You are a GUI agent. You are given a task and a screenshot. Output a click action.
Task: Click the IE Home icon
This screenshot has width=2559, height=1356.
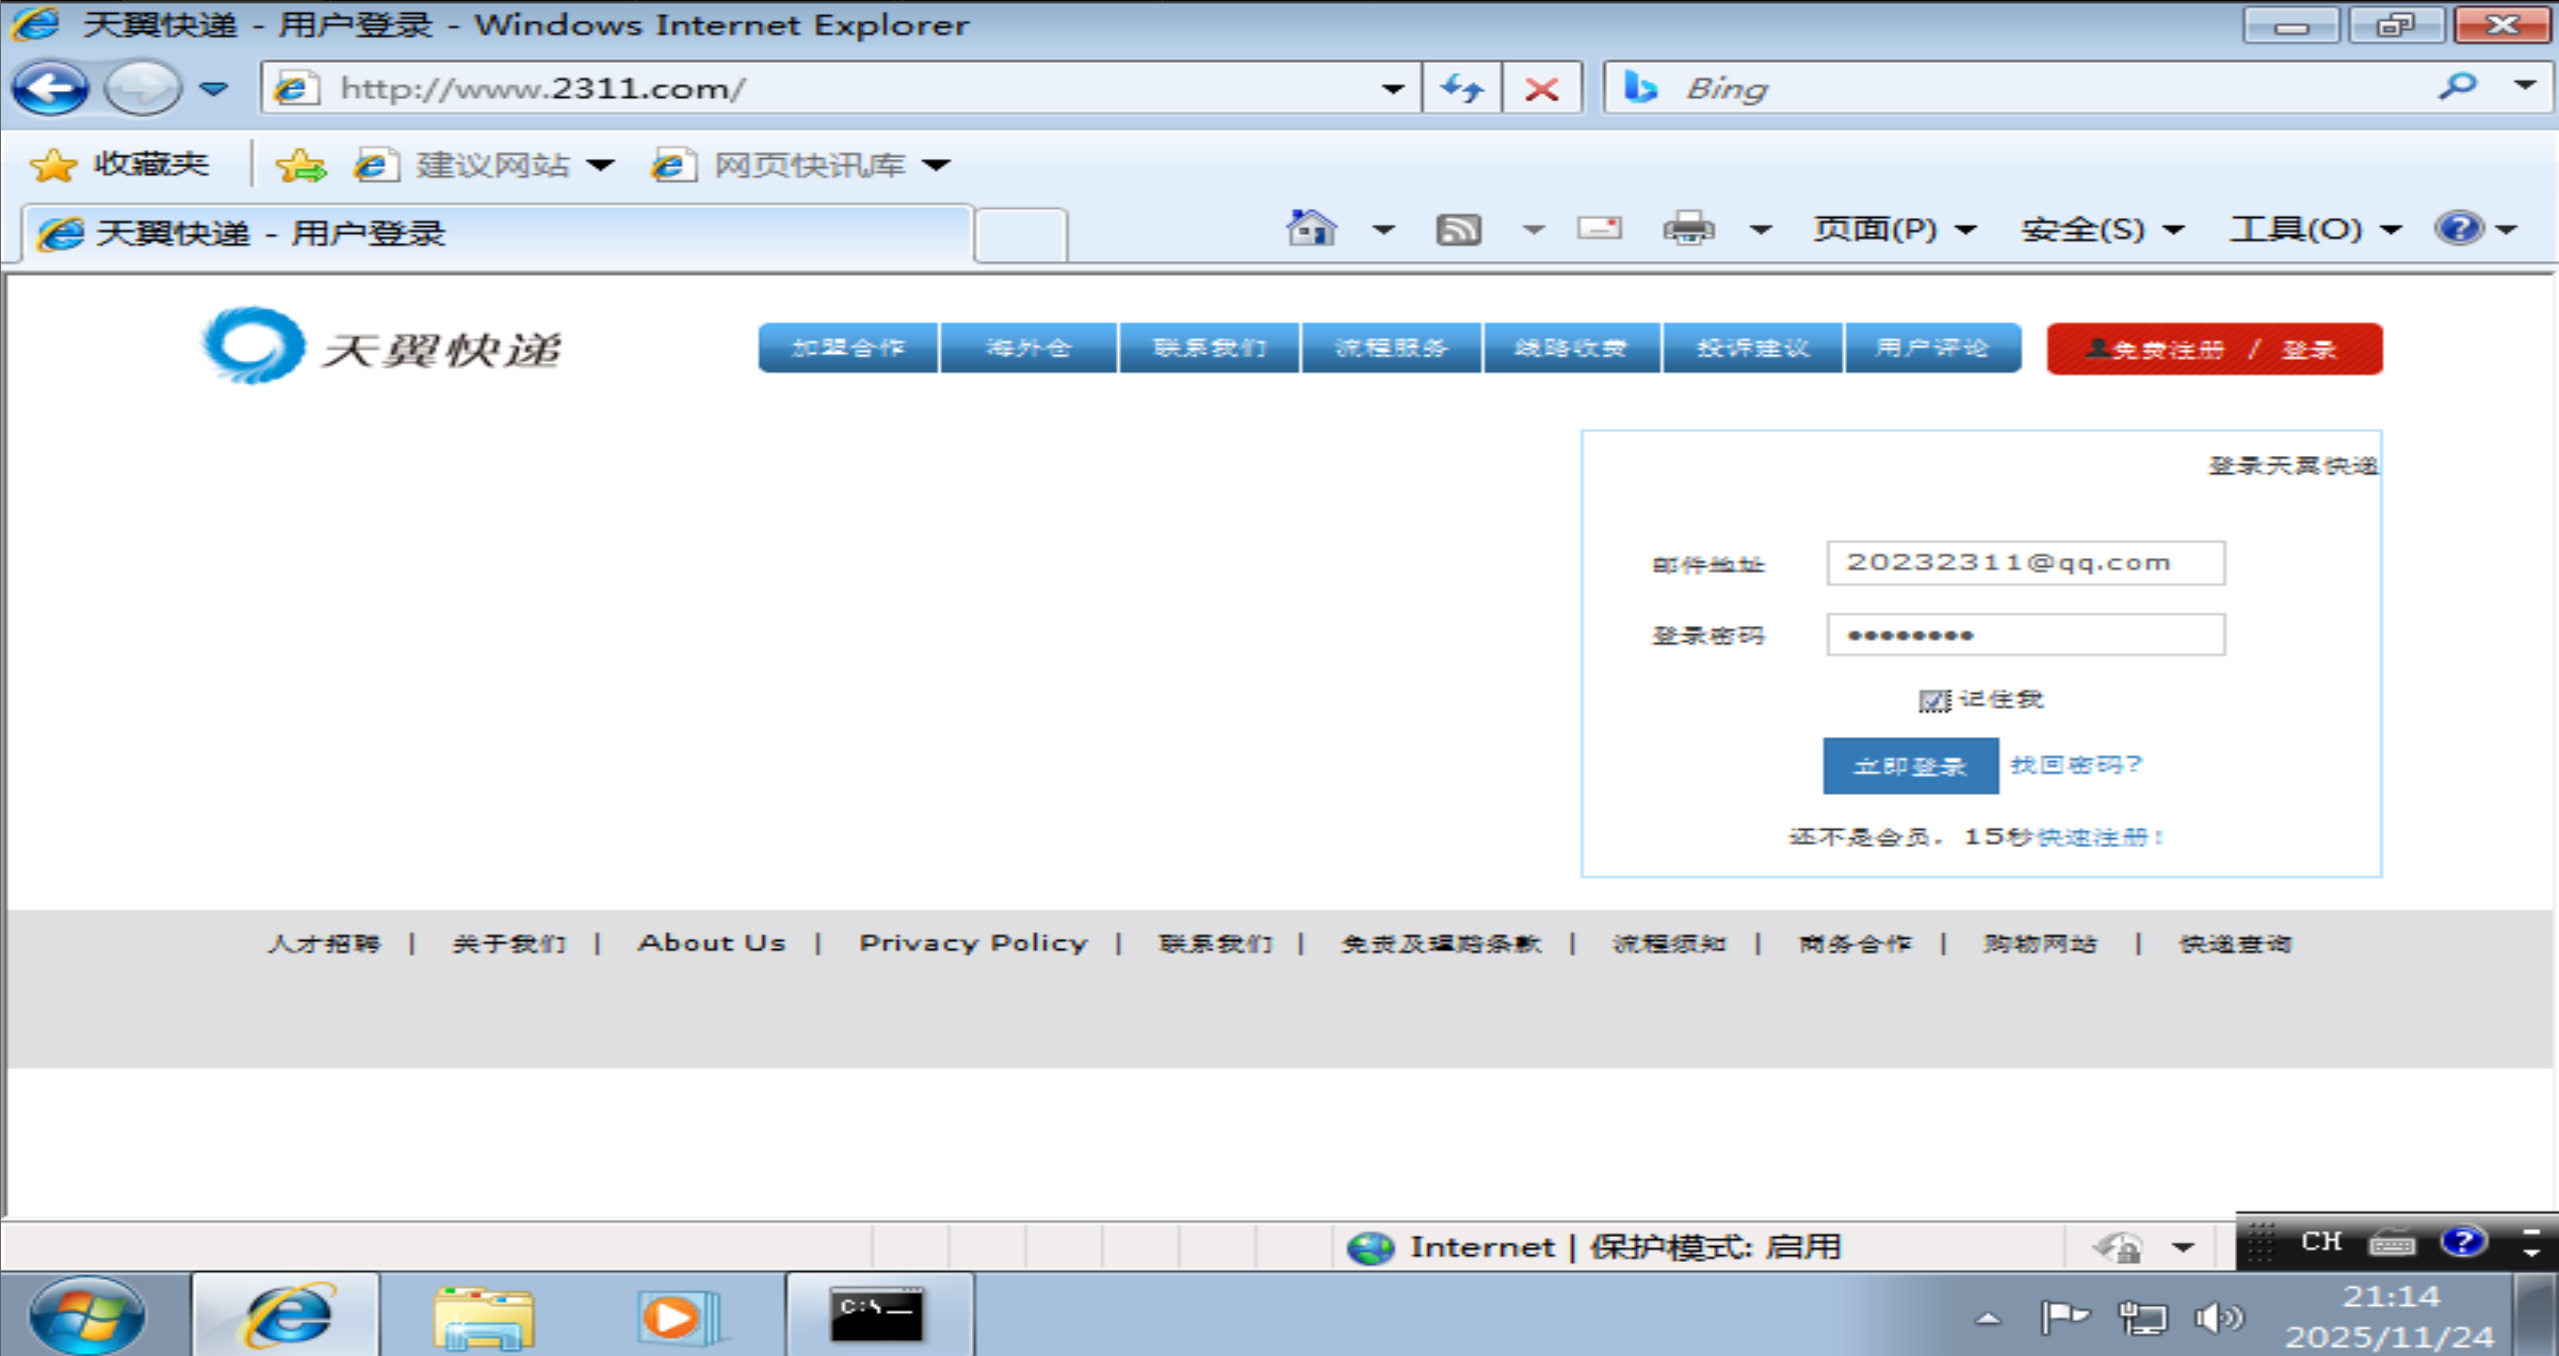click(1311, 229)
